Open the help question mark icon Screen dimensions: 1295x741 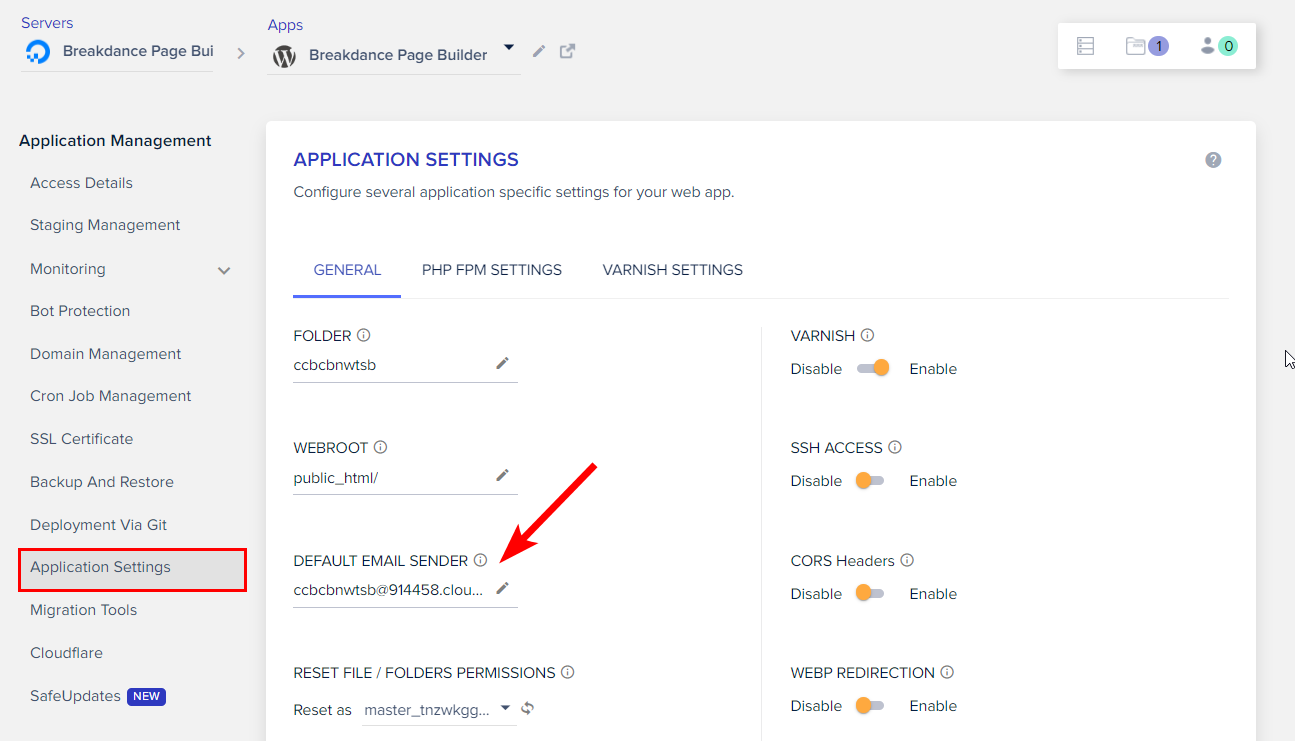1213,160
